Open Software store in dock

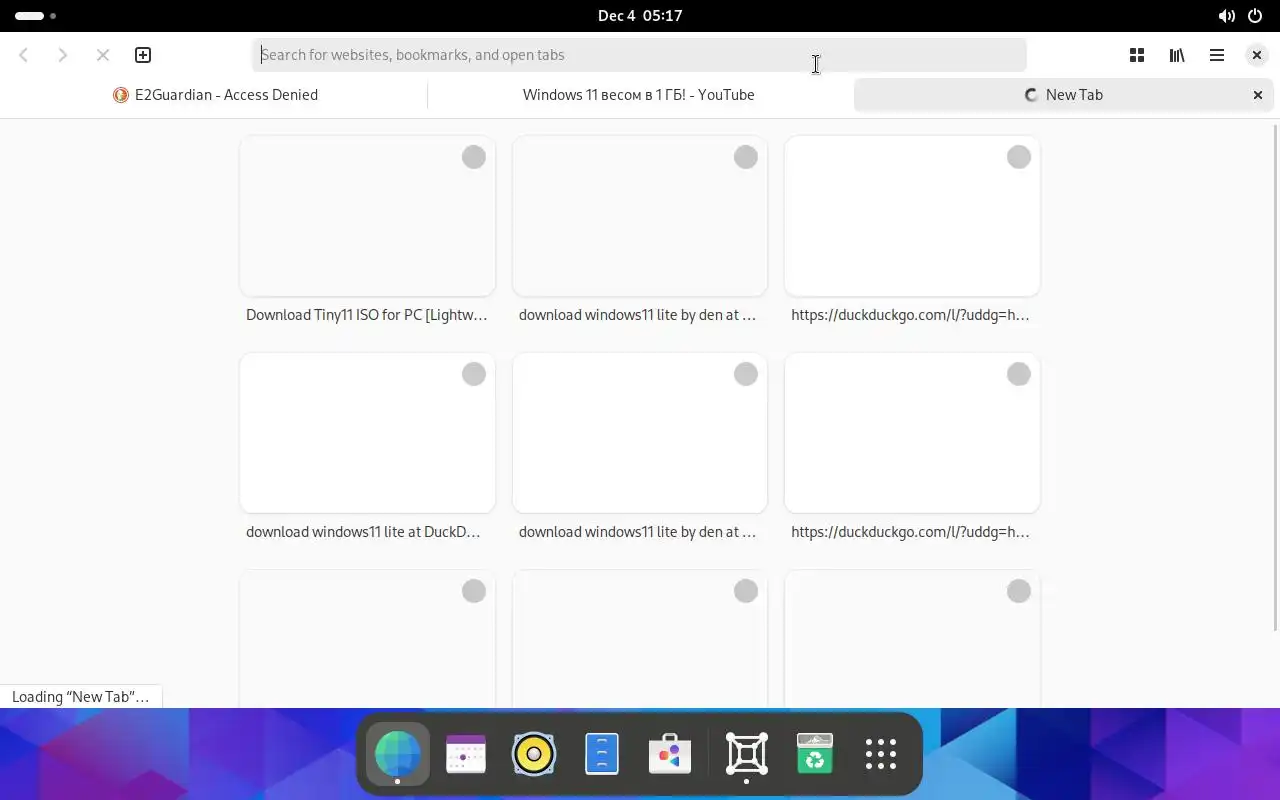[x=670, y=754]
